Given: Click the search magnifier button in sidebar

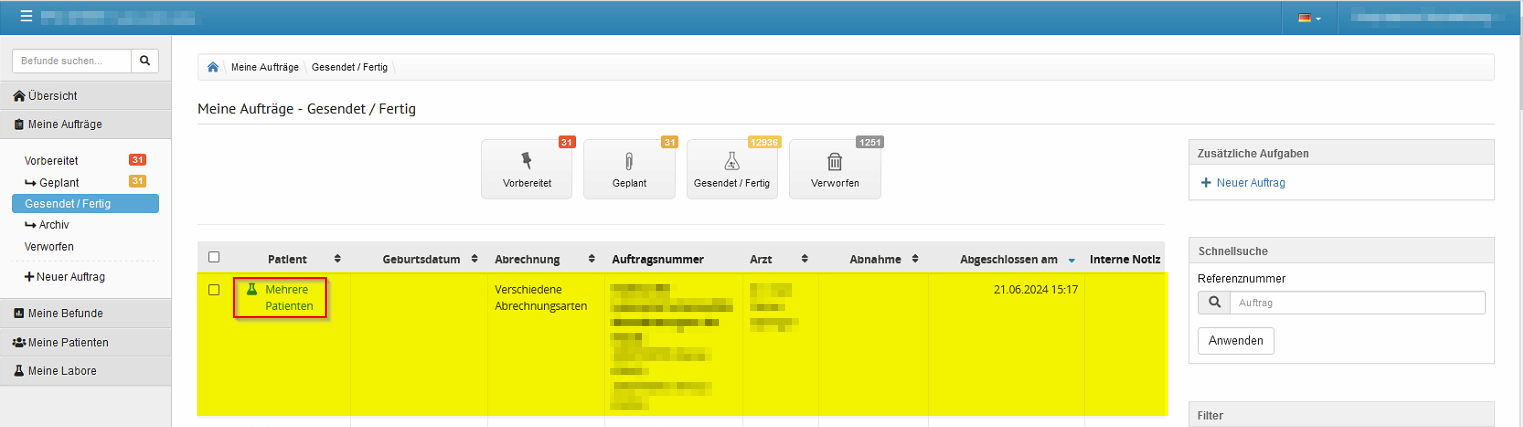Looking at the screenshot, I should 145,61.
